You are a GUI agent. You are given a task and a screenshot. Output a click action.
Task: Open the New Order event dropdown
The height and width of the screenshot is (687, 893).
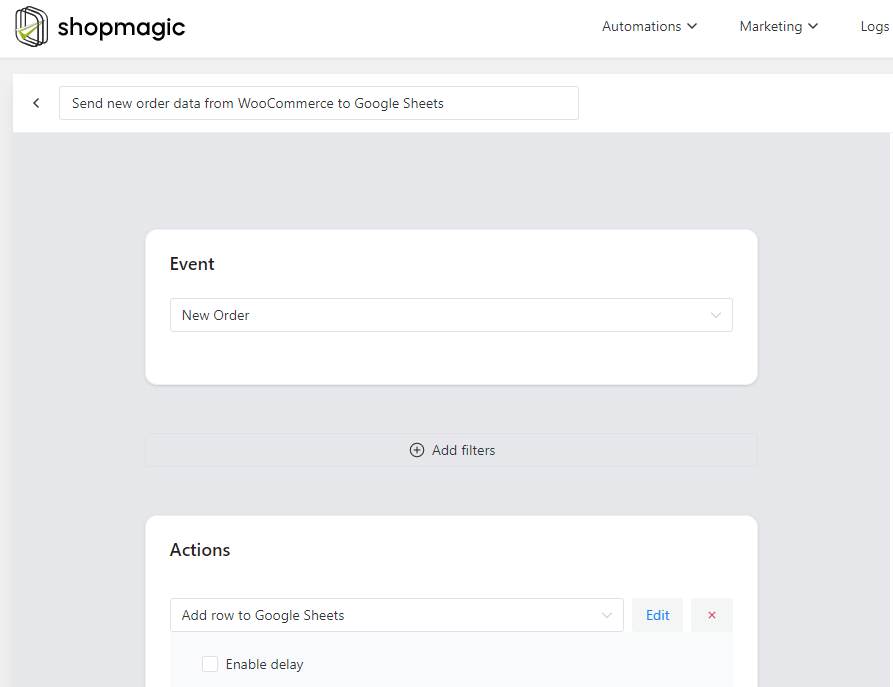tap(451, 315)
